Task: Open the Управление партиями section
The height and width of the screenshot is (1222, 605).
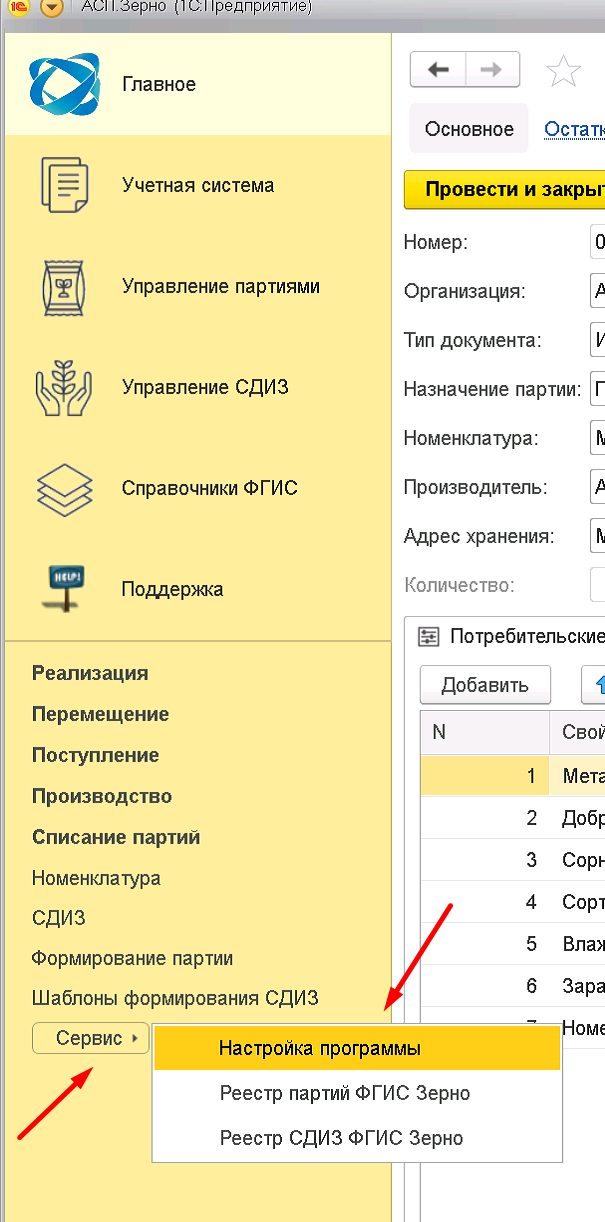Action: tap(197, 286)
